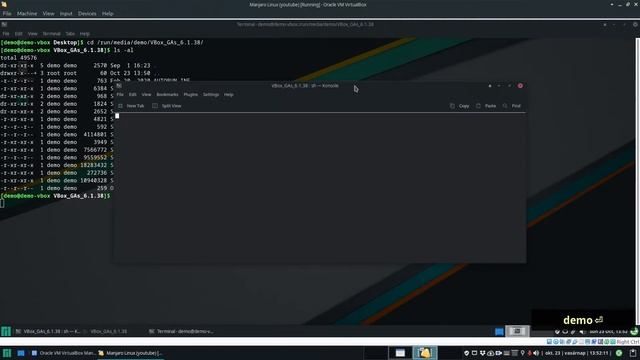Open guest Manjaro application menu icon
640x360 pixels.
[x=6, y=331]
